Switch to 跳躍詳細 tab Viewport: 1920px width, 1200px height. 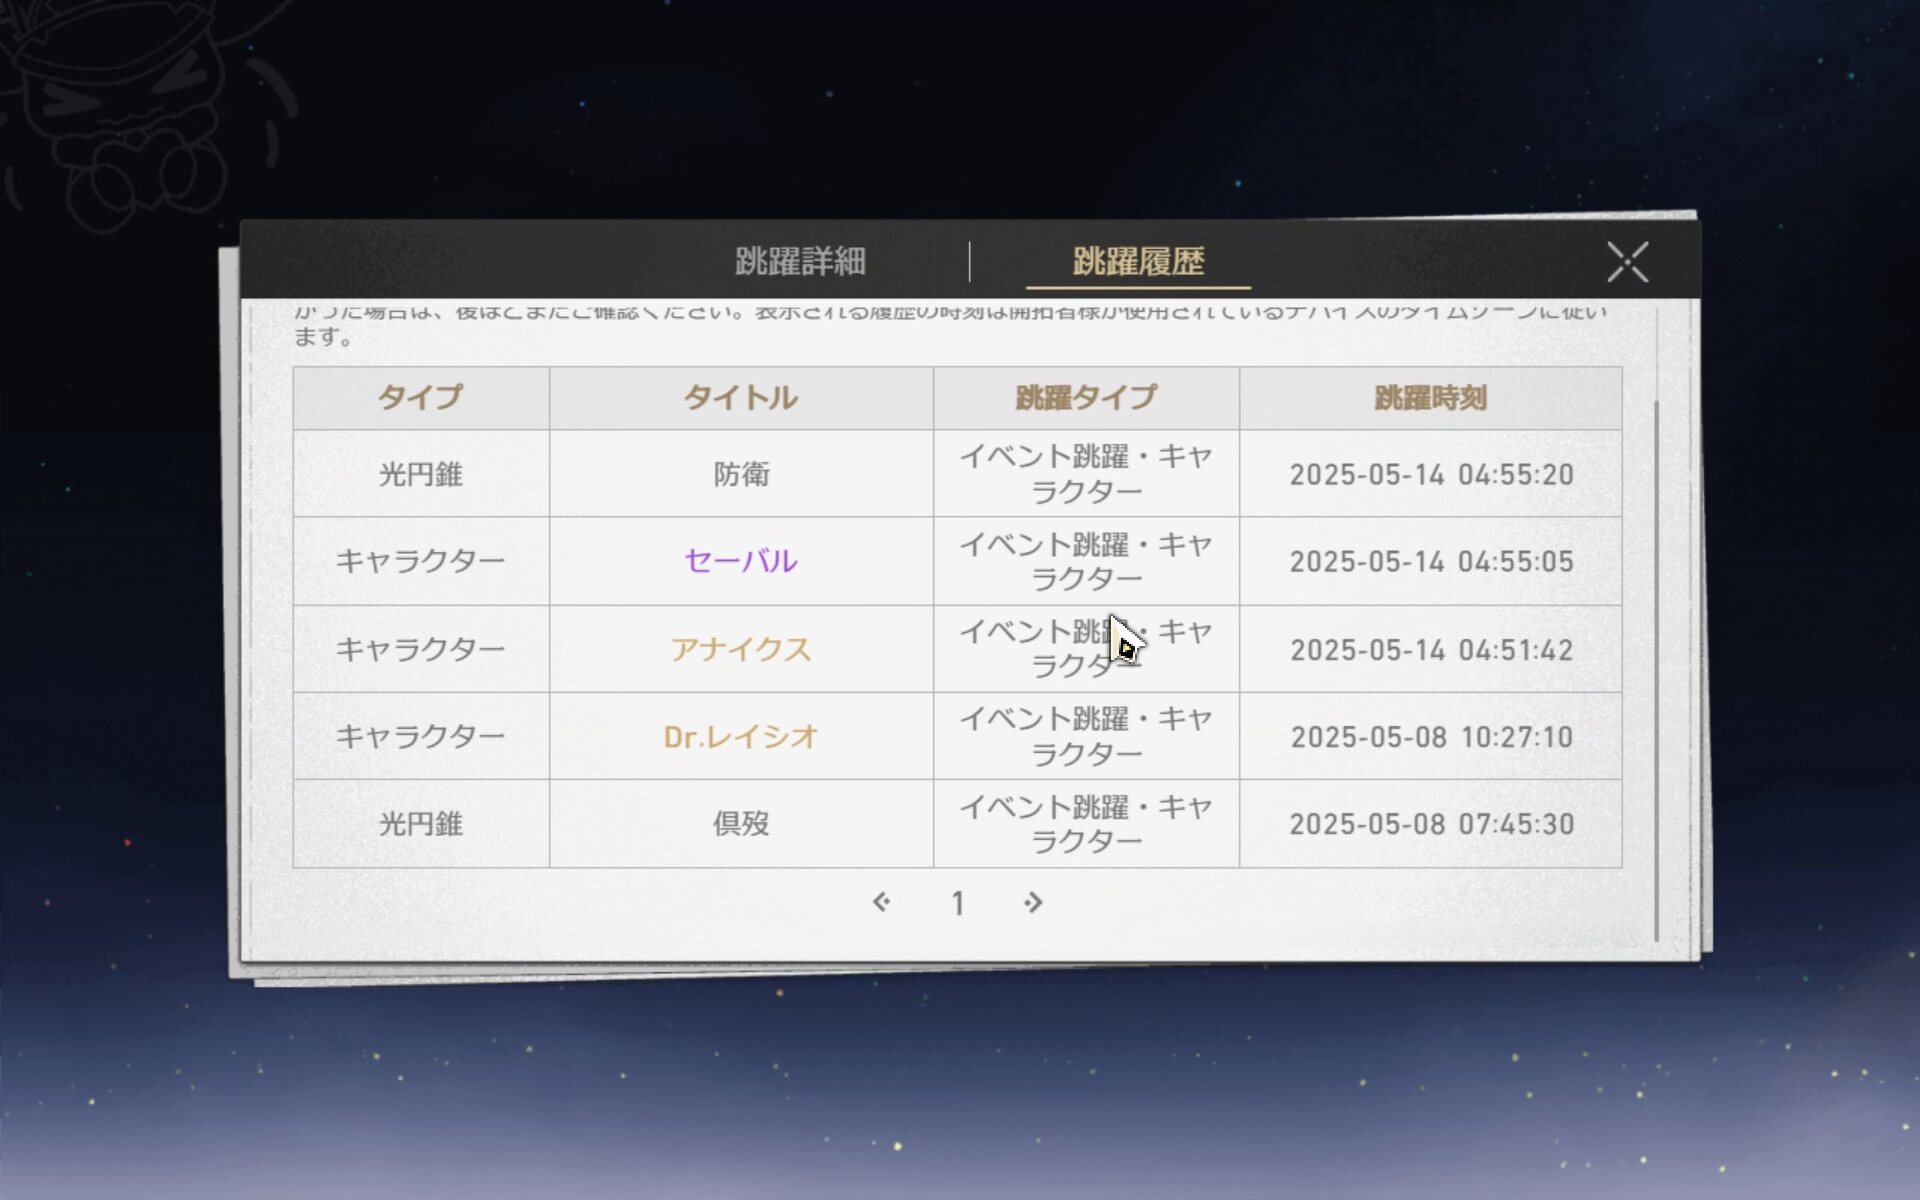point(800,262)
